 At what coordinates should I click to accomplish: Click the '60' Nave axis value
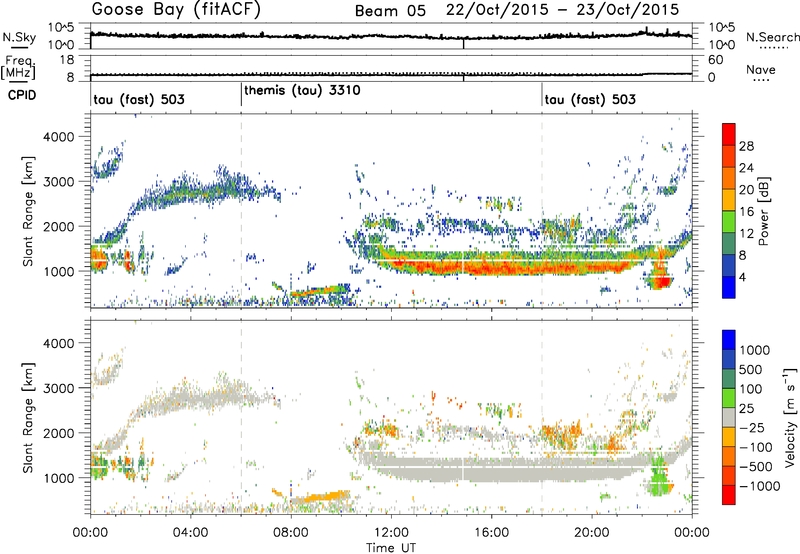click(x=715, y=60)
